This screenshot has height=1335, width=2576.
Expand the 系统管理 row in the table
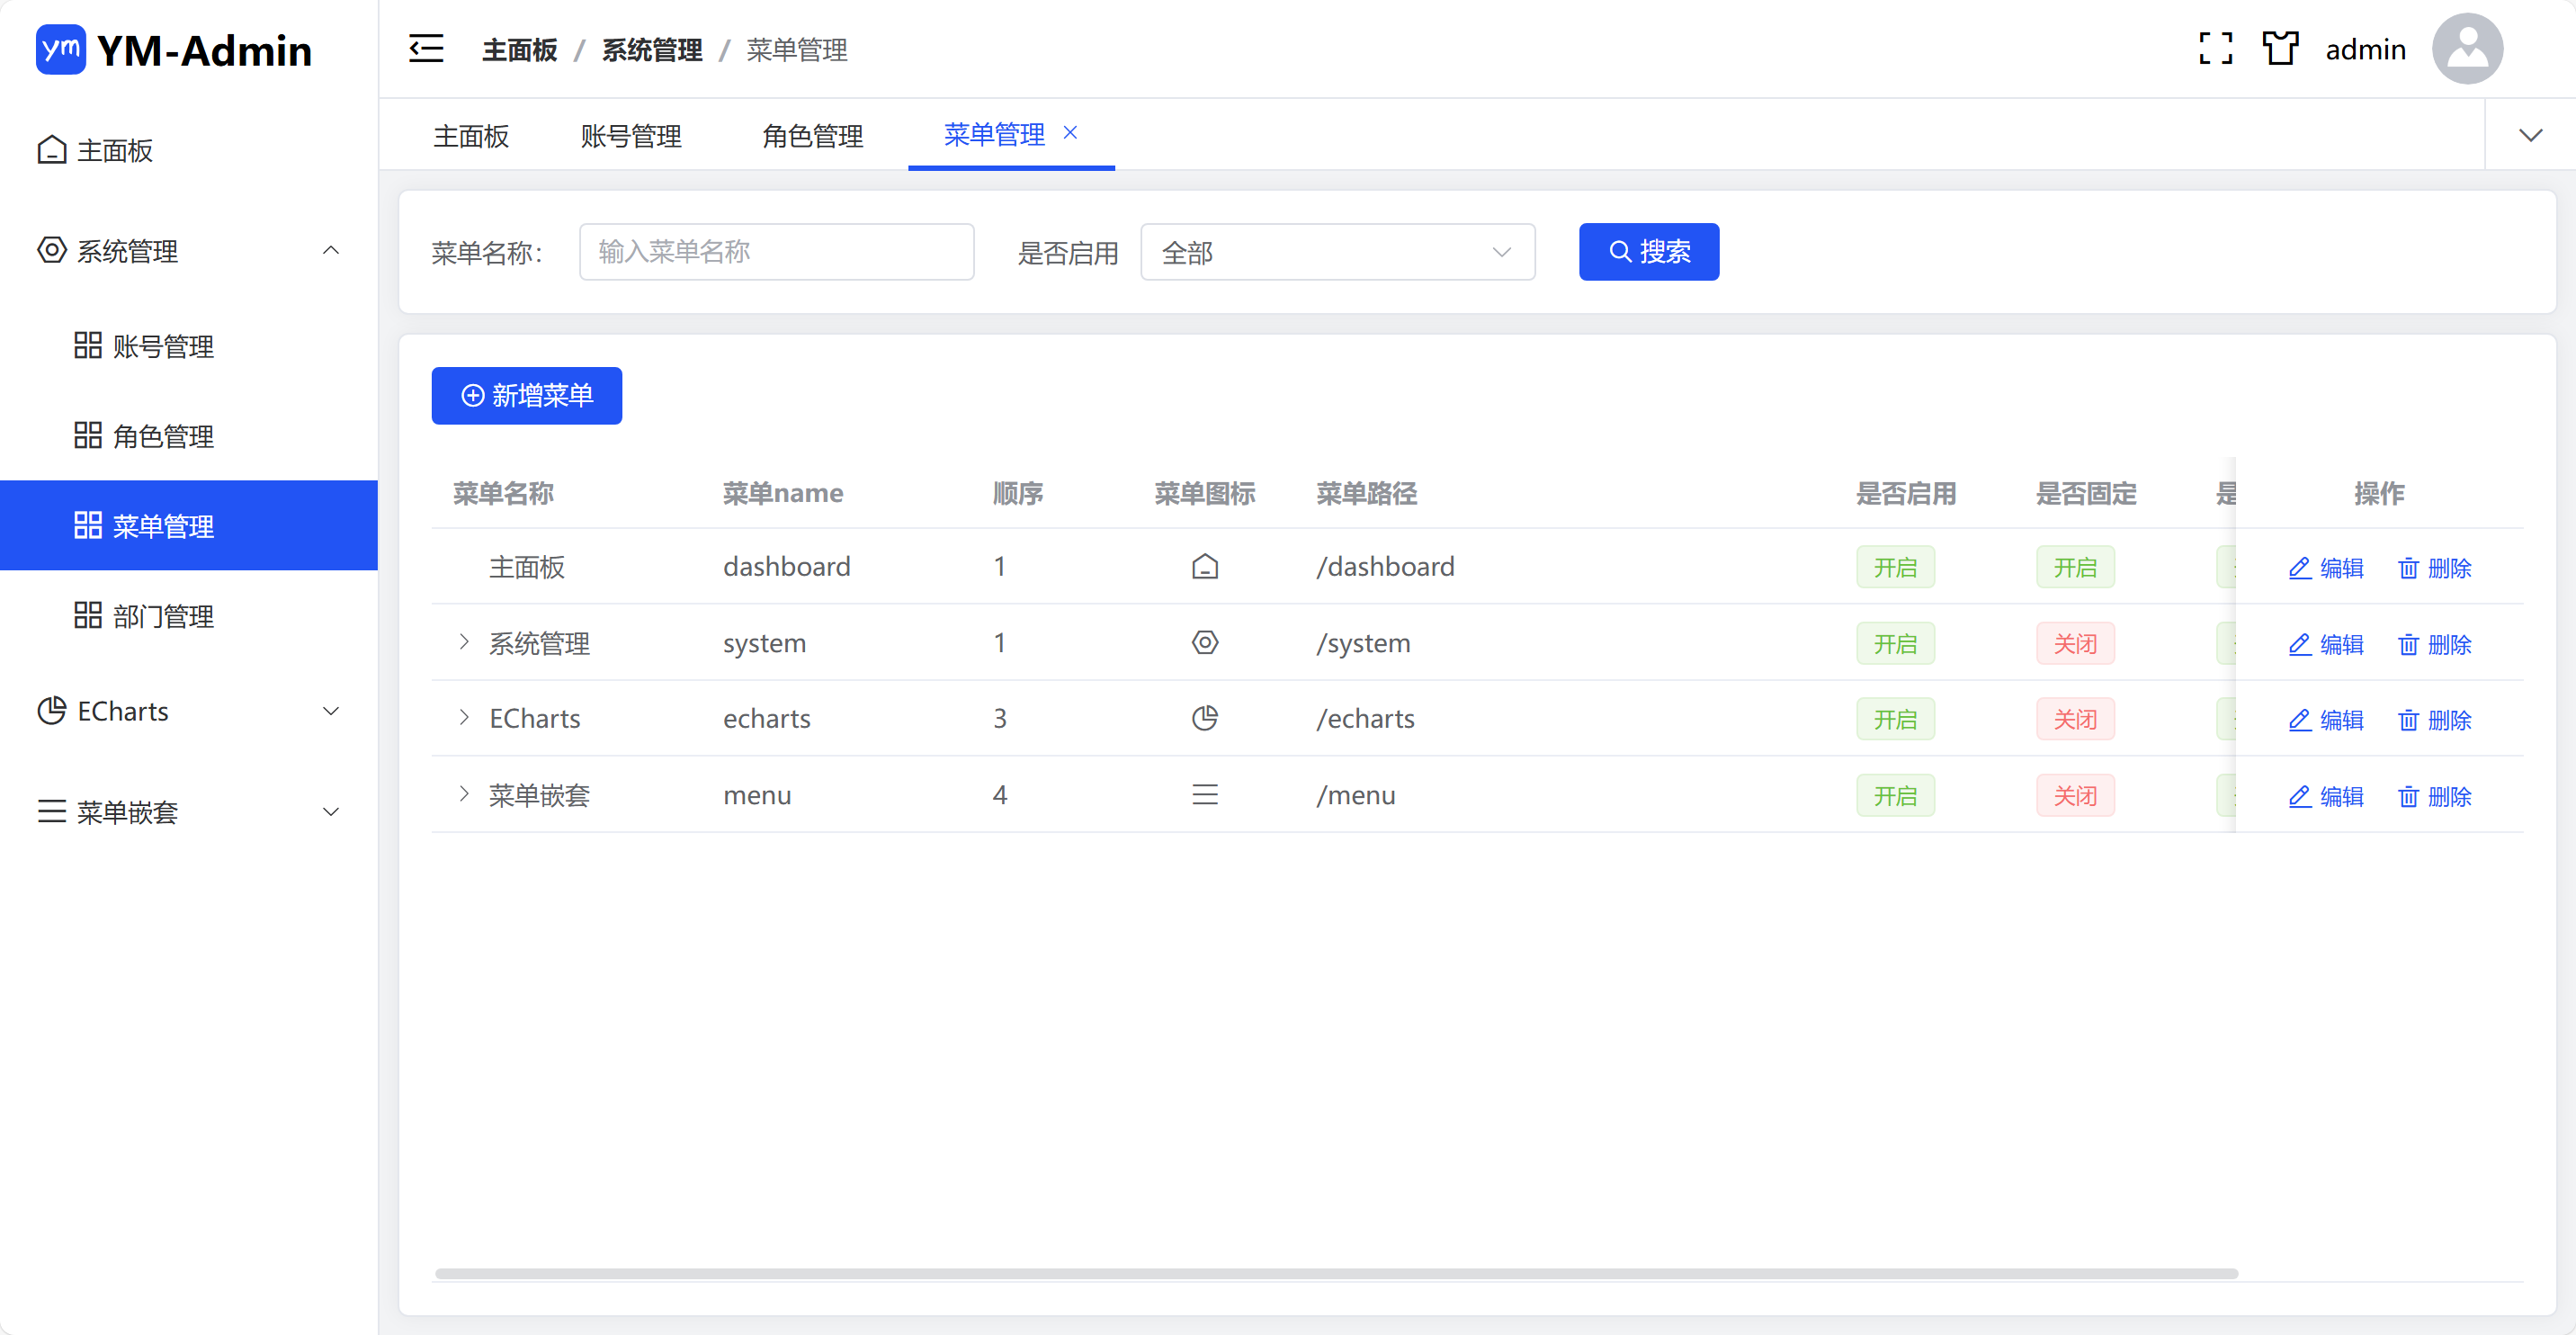464,642
